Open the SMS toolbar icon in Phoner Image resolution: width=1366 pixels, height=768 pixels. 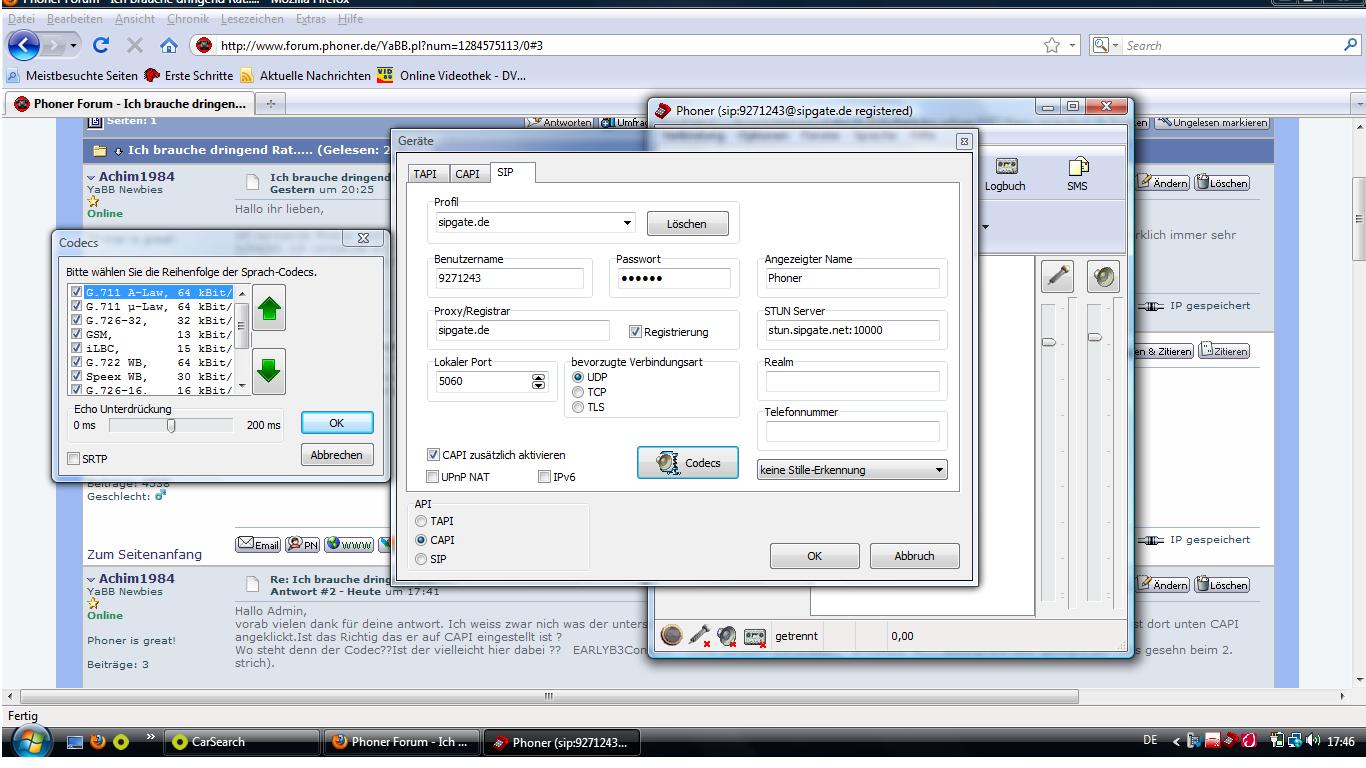click(x=1077, y=175)
